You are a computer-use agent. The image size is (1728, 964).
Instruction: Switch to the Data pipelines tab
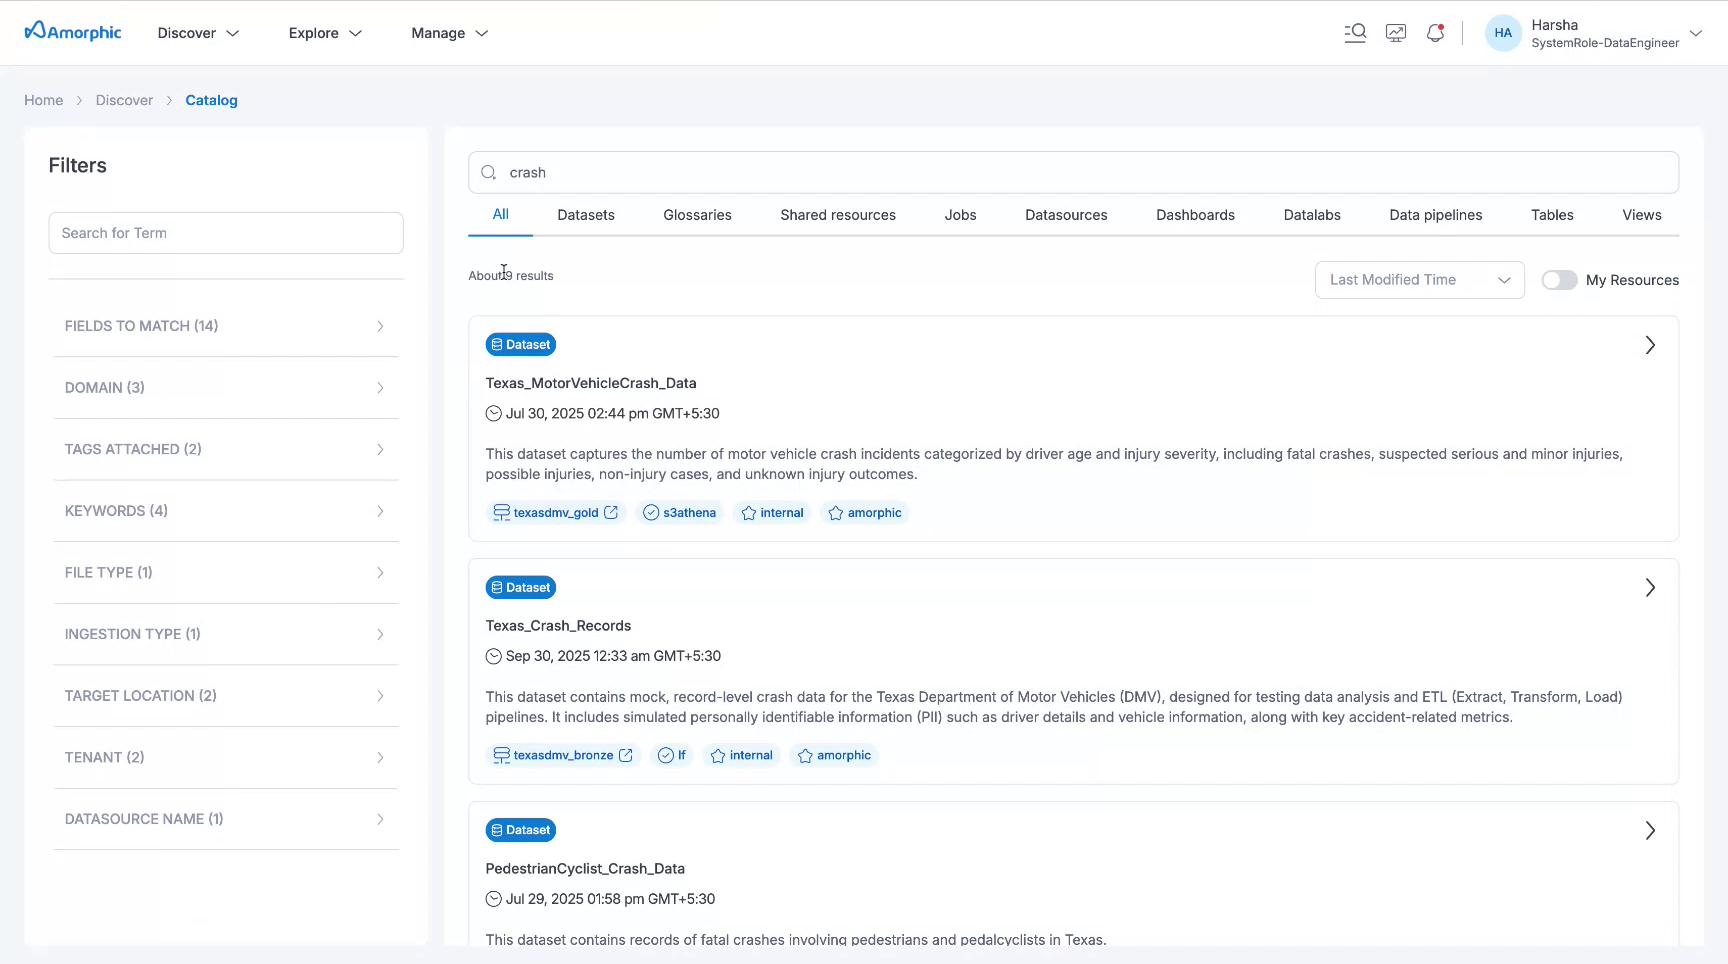point(1435,214)
